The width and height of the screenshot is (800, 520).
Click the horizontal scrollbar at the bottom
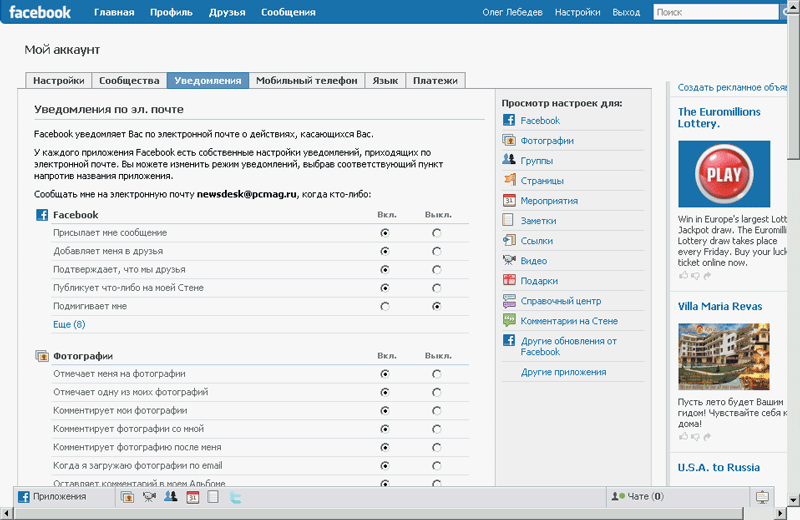[400, 513]
